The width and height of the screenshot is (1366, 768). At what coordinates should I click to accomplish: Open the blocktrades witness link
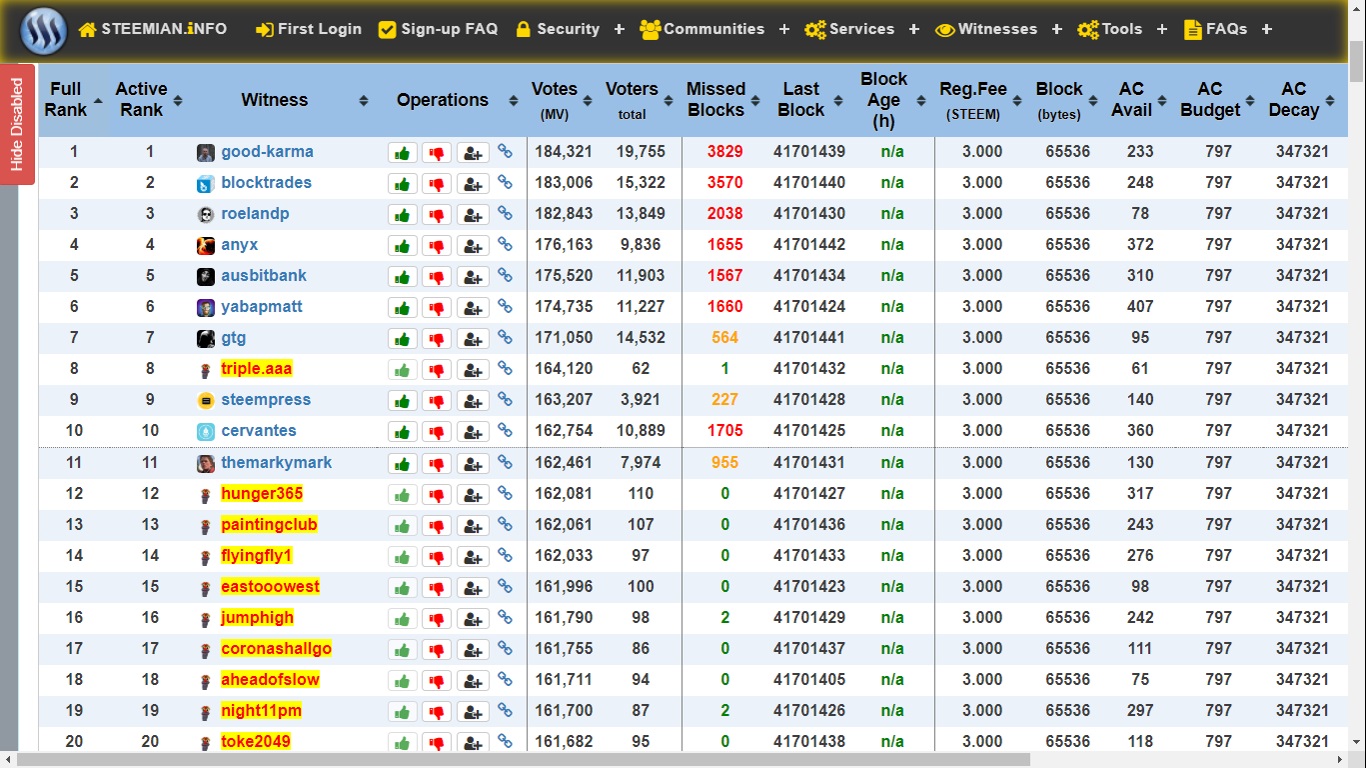pos(266,183)
